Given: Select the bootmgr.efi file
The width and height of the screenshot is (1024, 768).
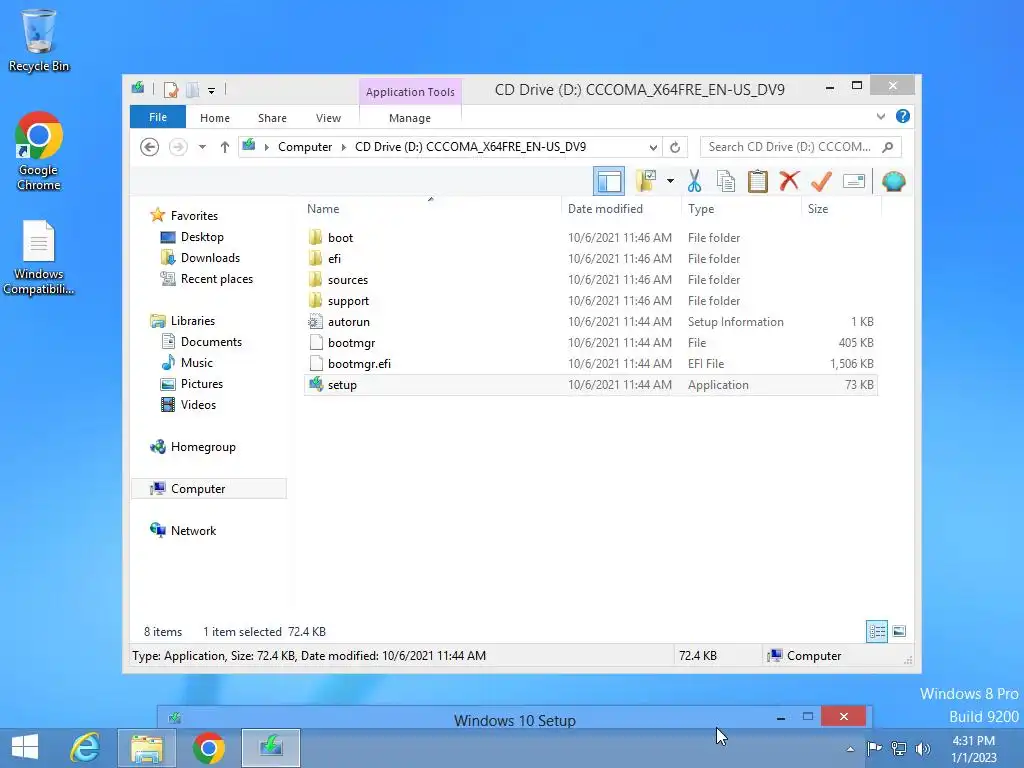Looking at the screenshot, I should 590,363.
